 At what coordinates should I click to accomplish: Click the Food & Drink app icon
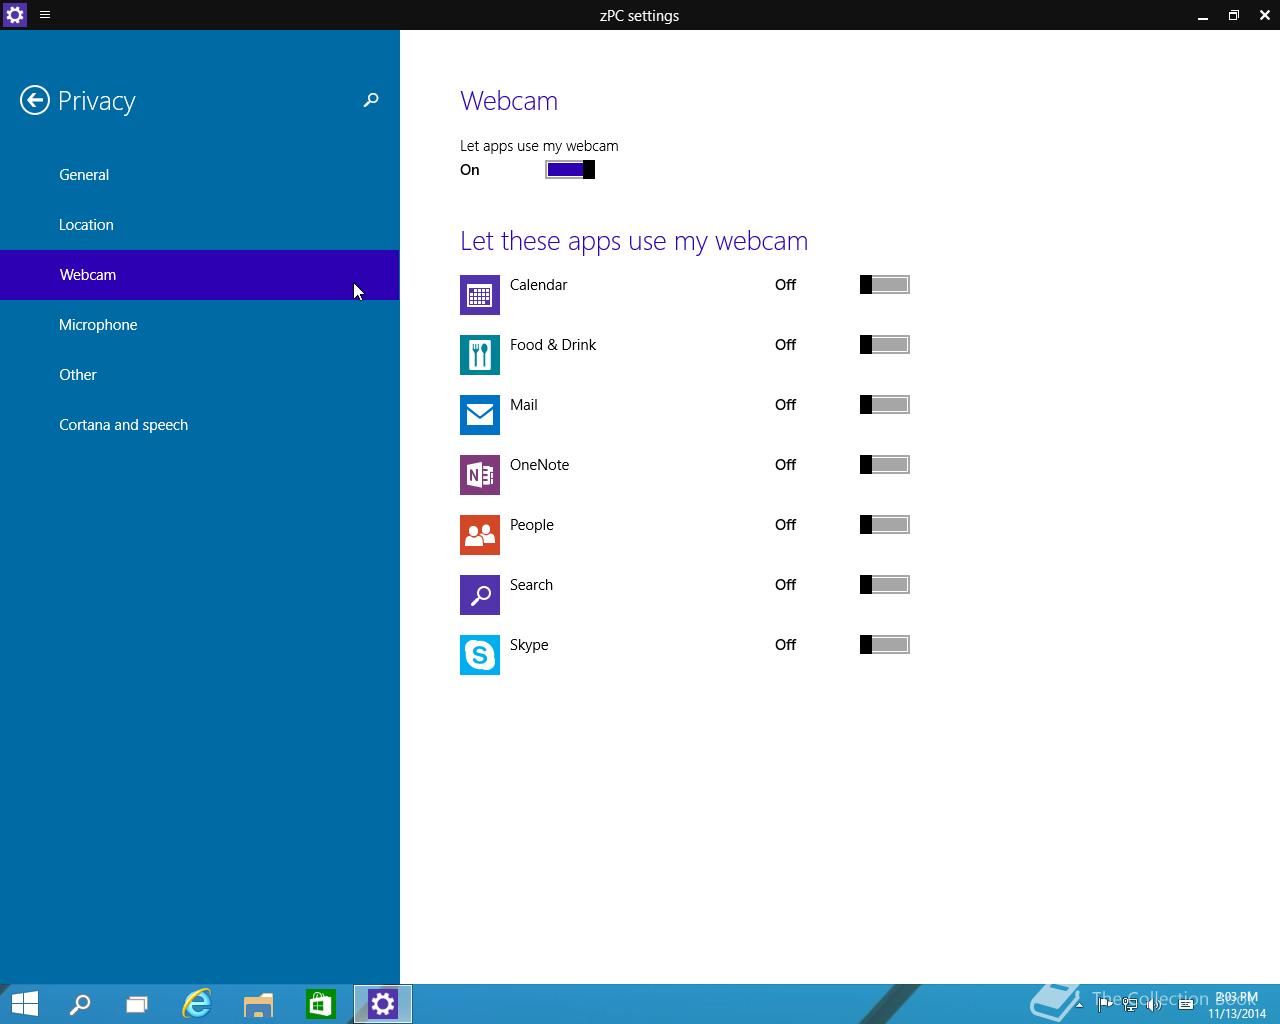tap(480, 355)
